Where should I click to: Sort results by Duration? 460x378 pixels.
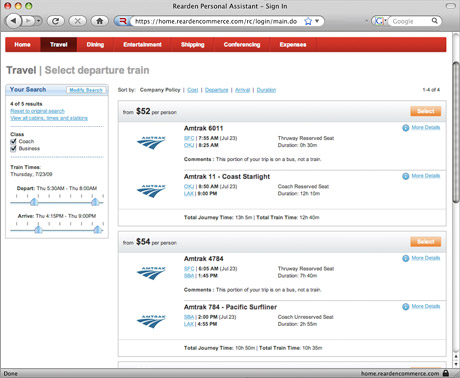pyautogui.click(x=266, y=90)
